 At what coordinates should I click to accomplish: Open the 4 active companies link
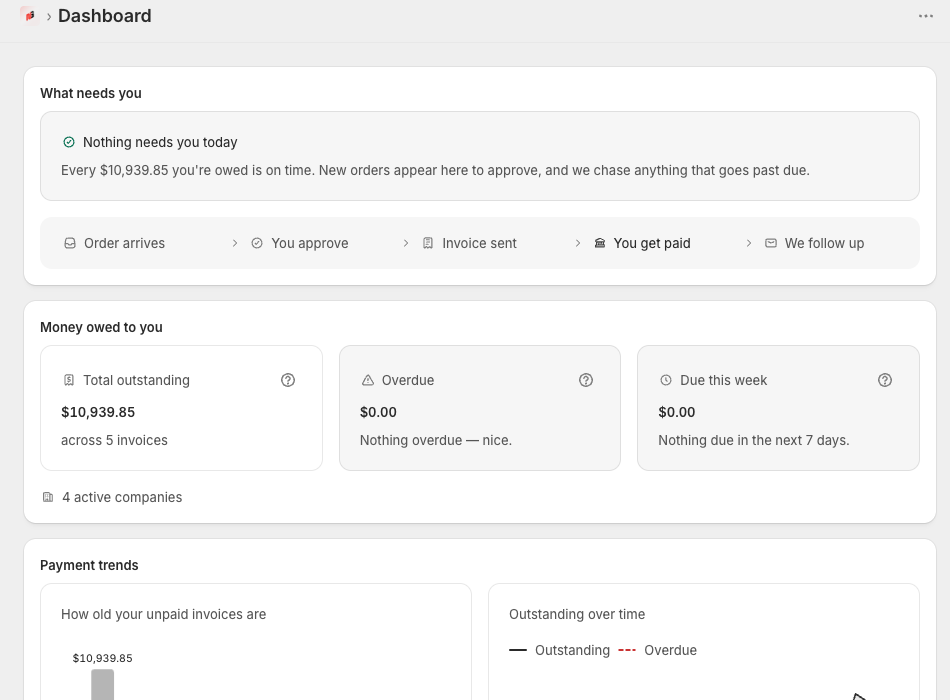point(122,497)
